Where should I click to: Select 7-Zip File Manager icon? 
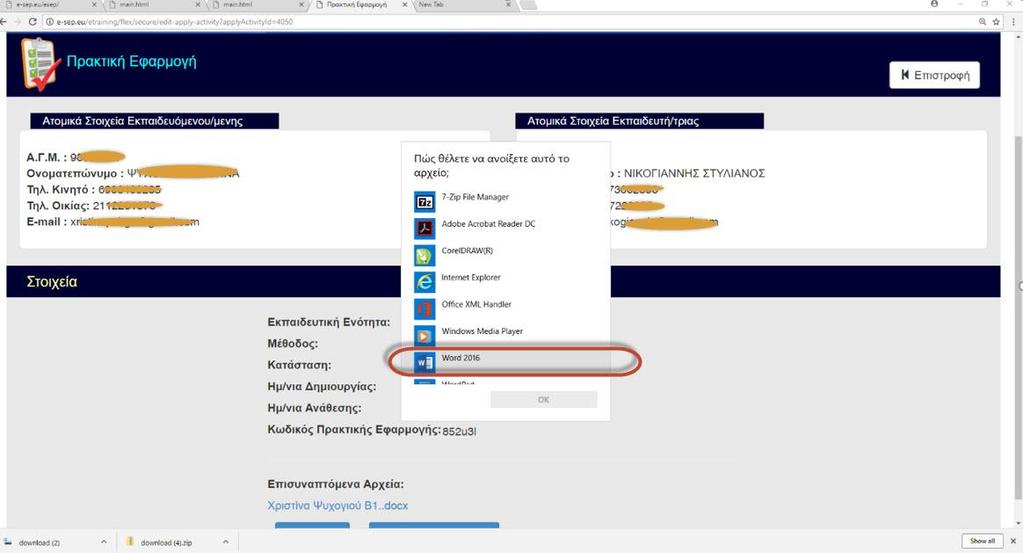click(x=425, y=202)
